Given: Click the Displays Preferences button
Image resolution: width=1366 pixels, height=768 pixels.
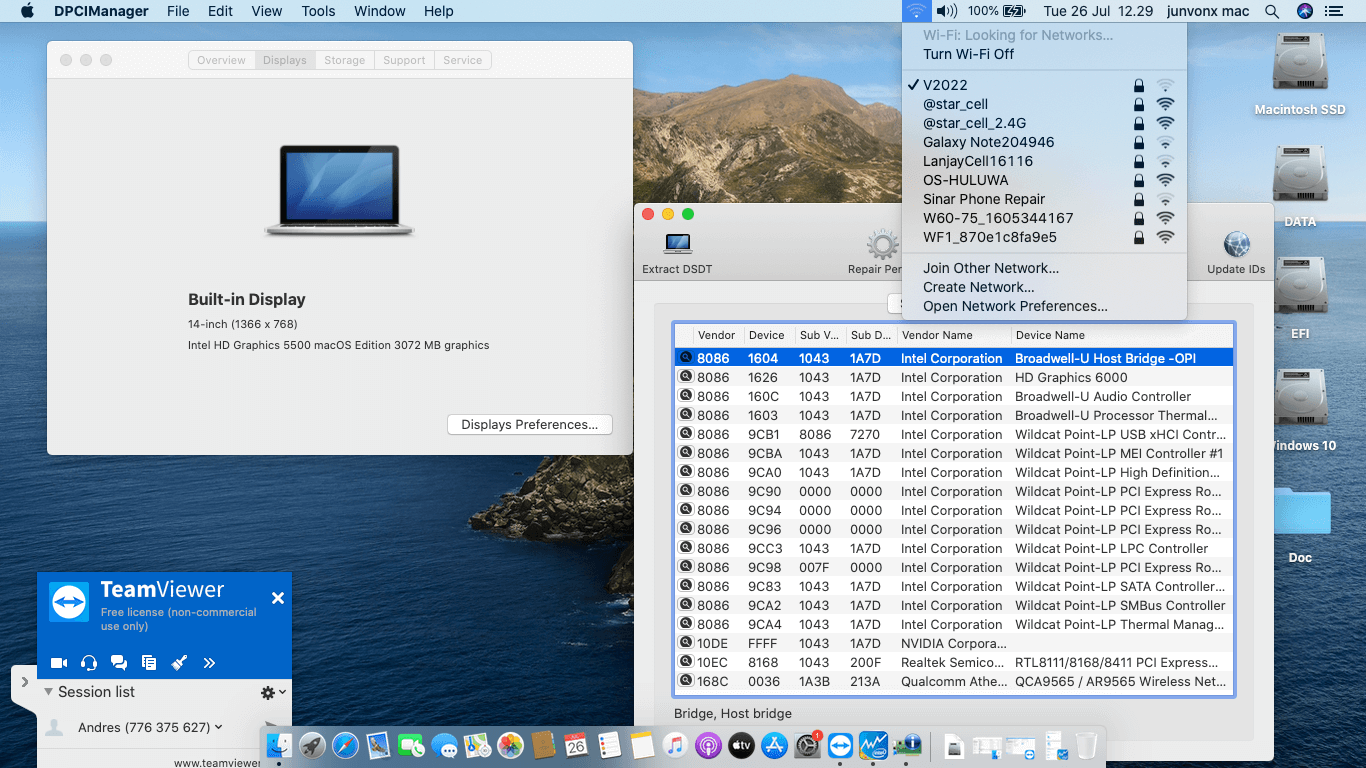Looking at the screenshot, I should [x=529, y=424].
